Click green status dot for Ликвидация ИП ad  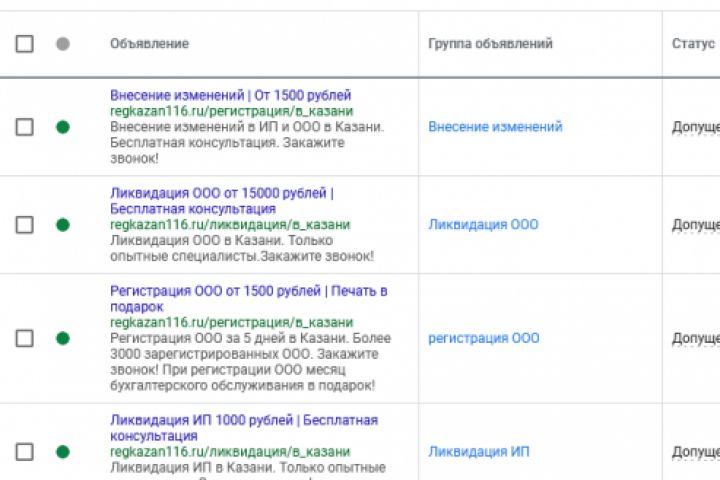click(x=63, y=452)
